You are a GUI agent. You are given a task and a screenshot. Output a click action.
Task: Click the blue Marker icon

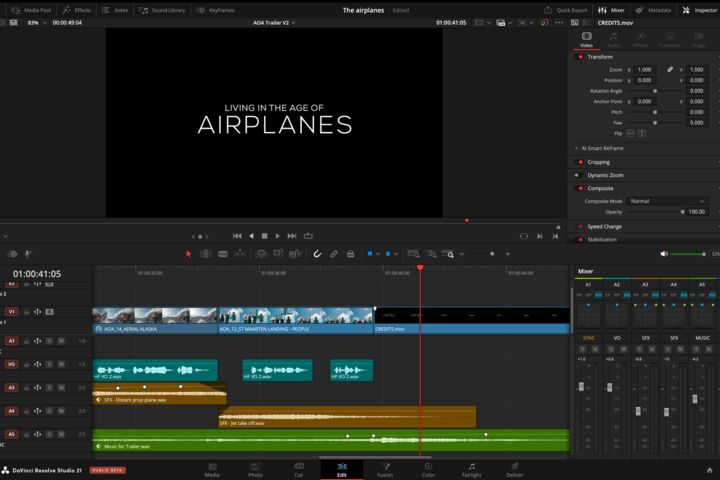click(x=388, y=254)
